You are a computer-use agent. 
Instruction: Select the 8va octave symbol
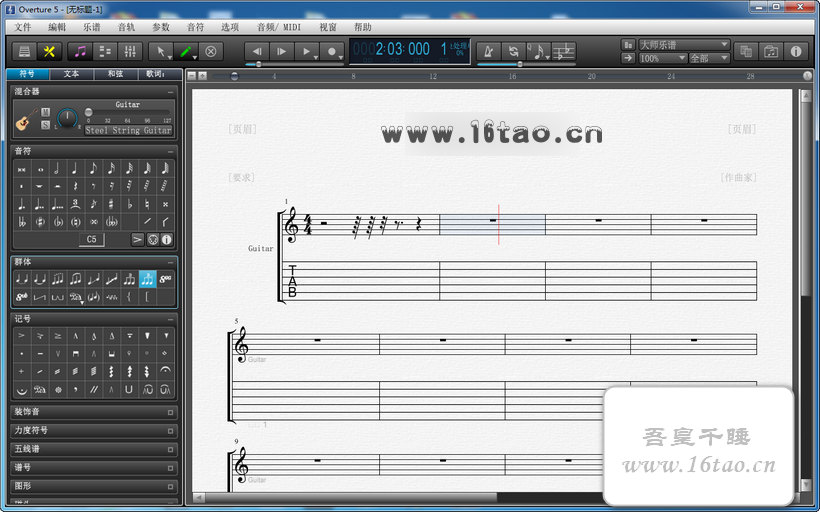tap(165, 279)
